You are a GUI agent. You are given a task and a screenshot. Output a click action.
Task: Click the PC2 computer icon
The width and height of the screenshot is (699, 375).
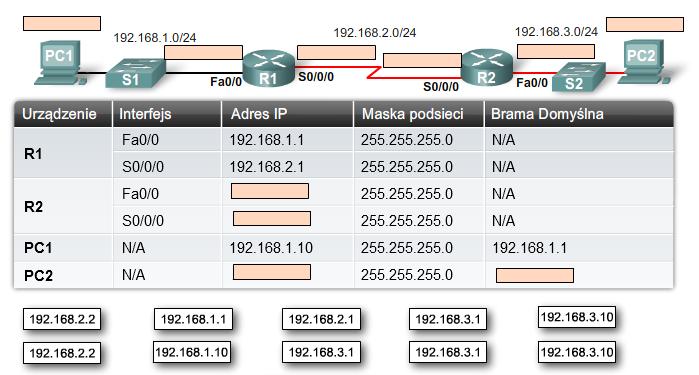point(643,62)
